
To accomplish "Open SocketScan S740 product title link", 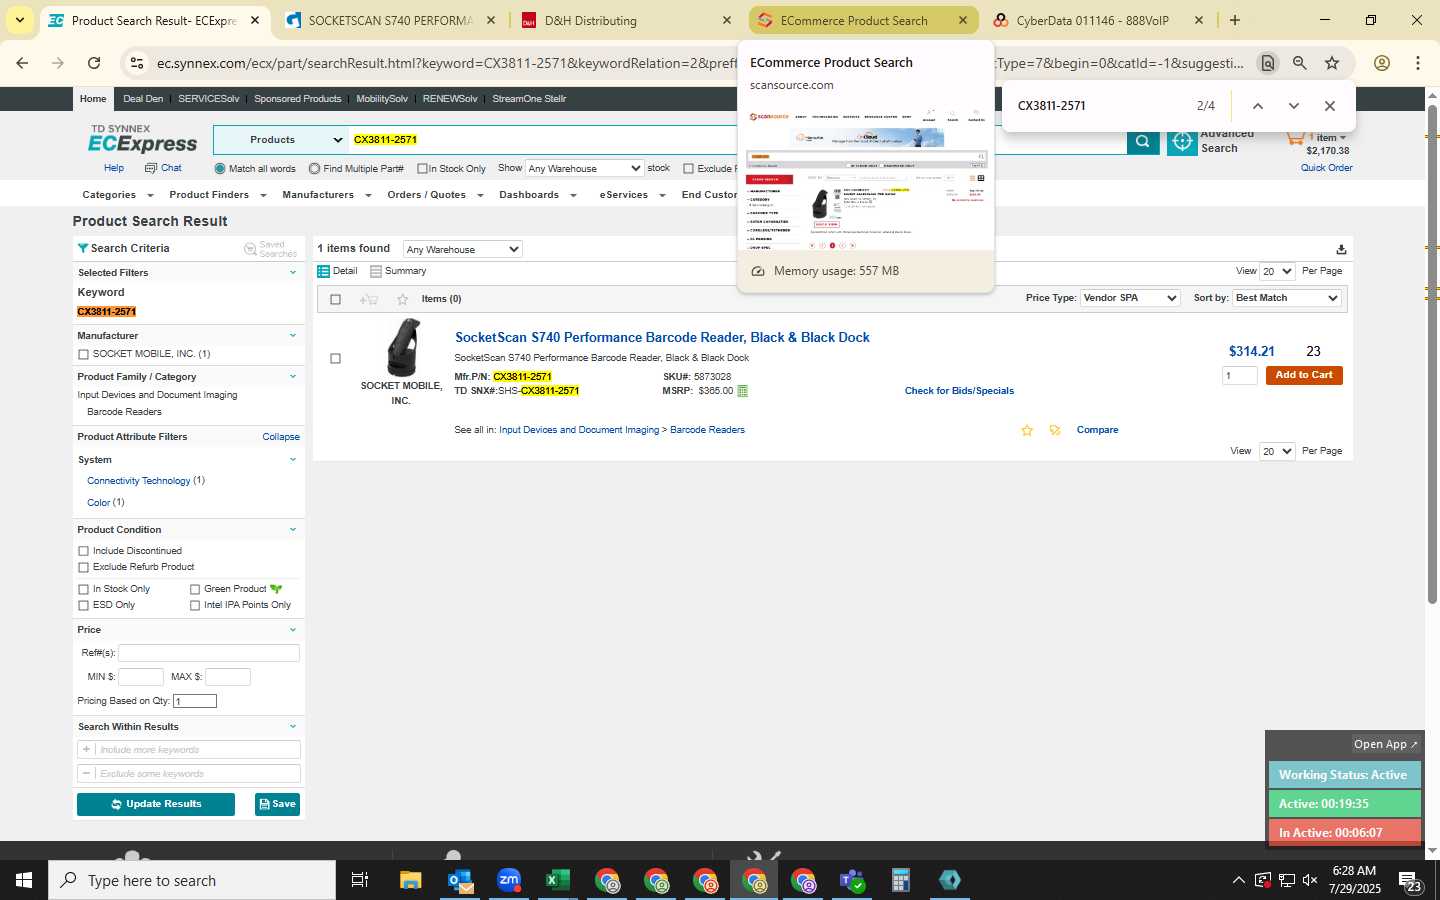I will pos(662,338).
